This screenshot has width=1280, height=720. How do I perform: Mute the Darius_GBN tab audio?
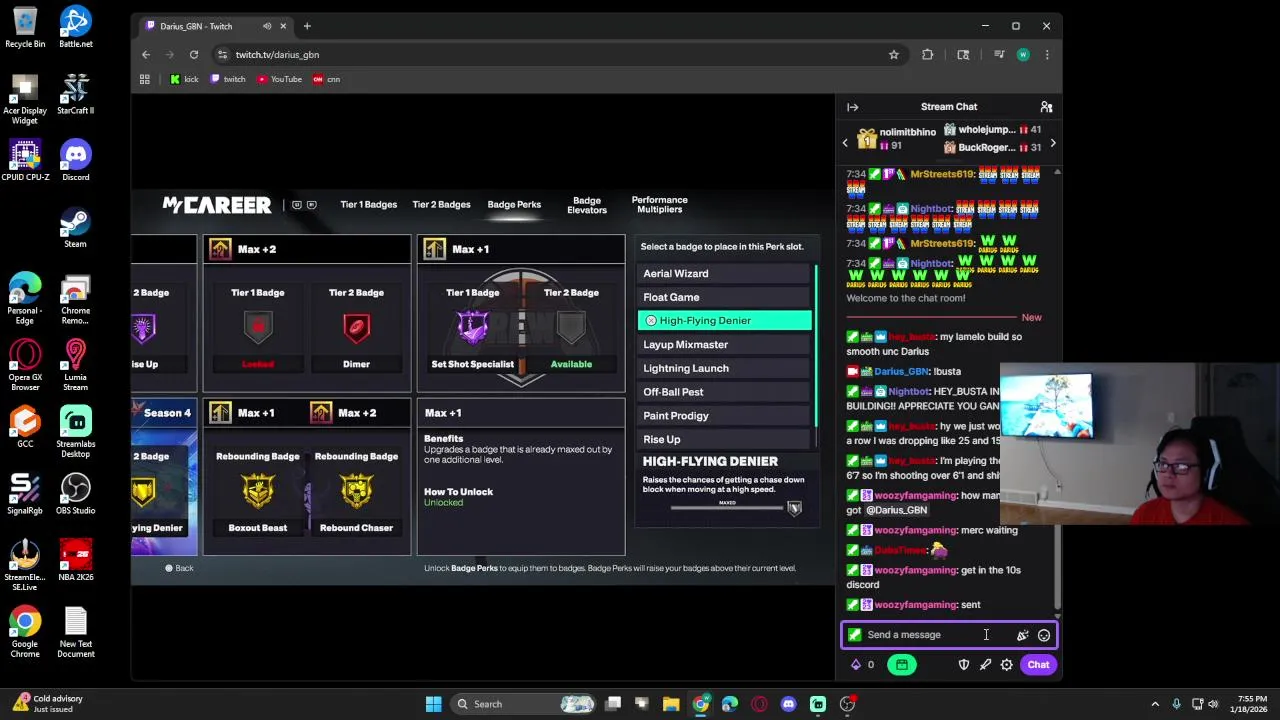[267, 26]
